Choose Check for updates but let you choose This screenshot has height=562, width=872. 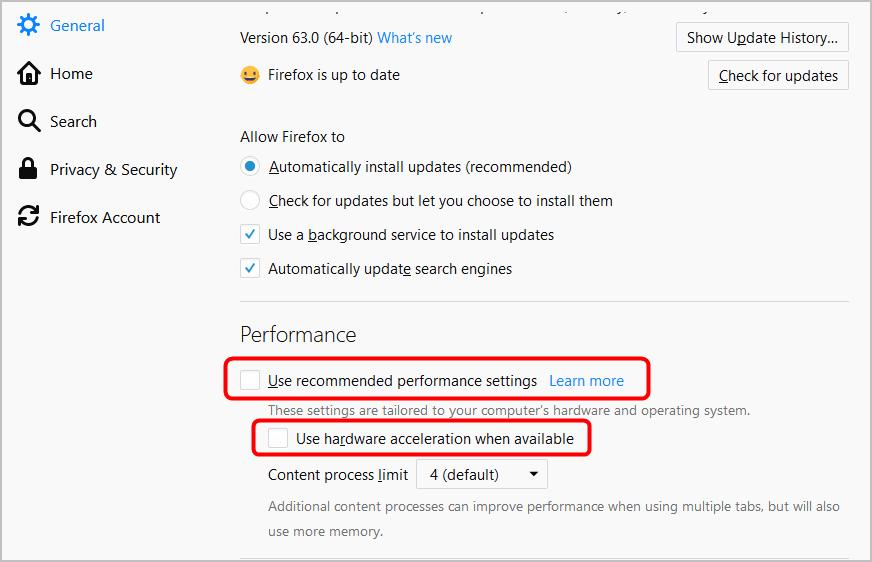[x=250, y=201]
